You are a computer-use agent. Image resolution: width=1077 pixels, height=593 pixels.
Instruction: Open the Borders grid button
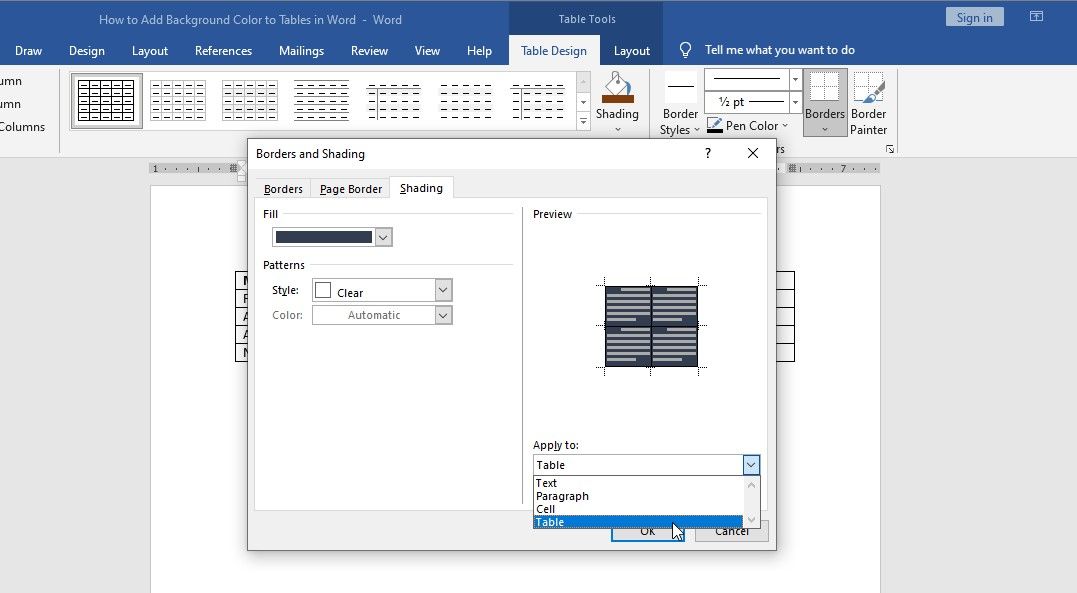pyautogui.click(x=824, y=88)
